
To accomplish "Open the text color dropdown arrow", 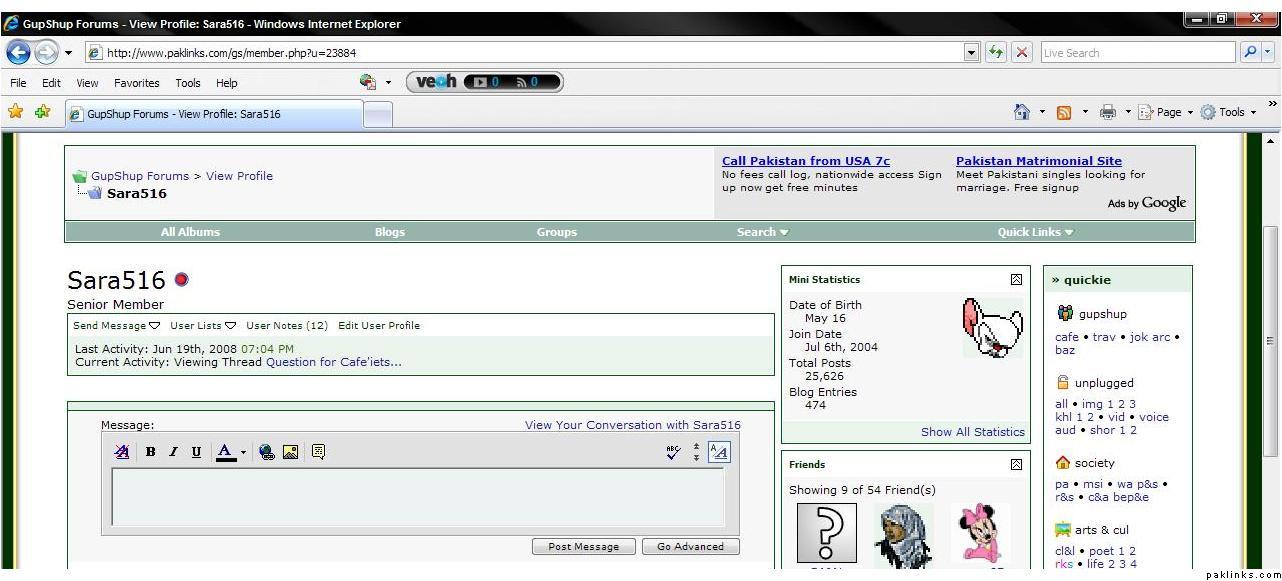I will tap(243, 453).
